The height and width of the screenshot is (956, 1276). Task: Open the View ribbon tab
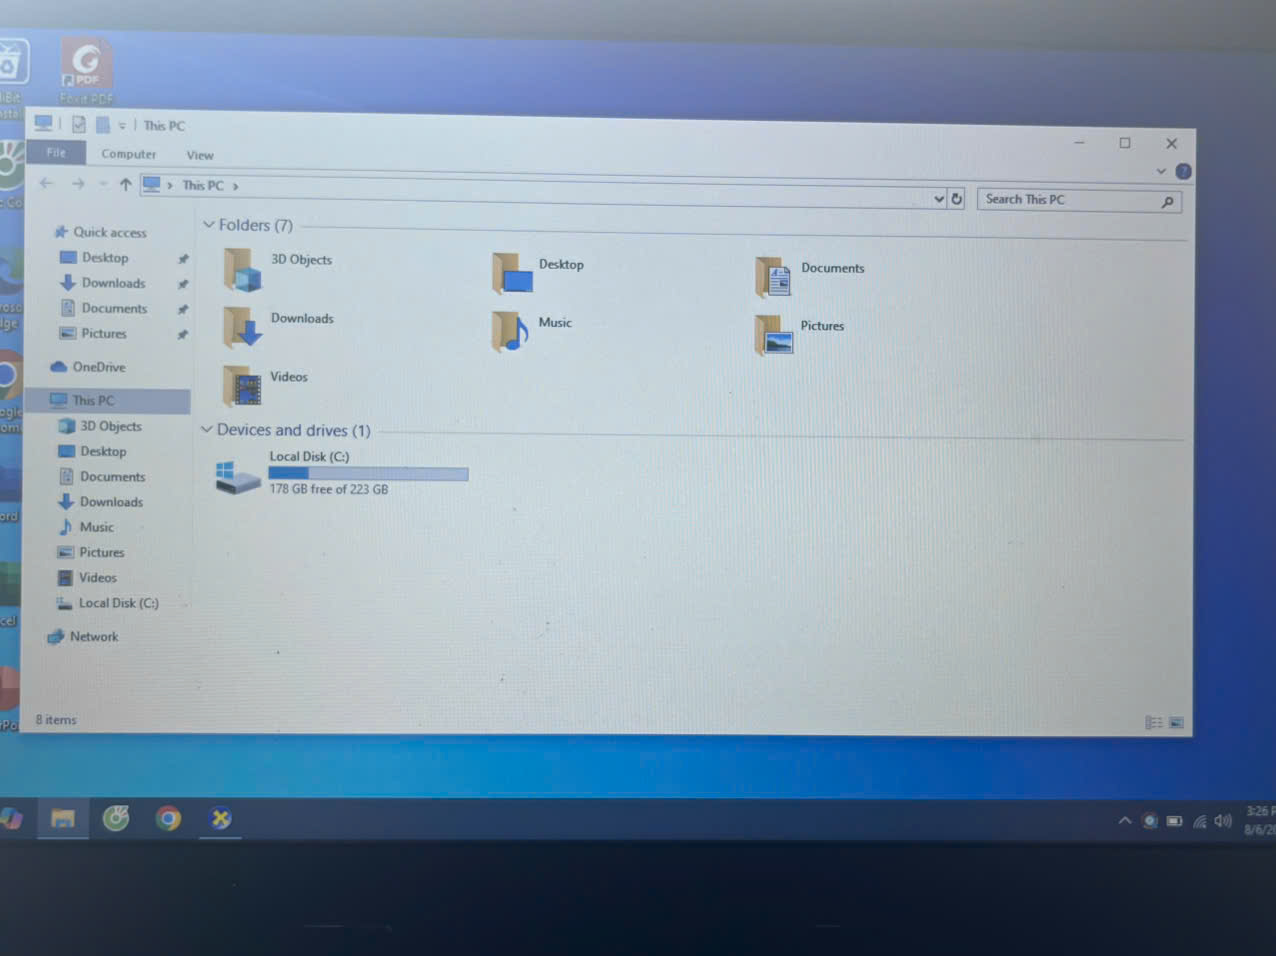click(200, 155)
